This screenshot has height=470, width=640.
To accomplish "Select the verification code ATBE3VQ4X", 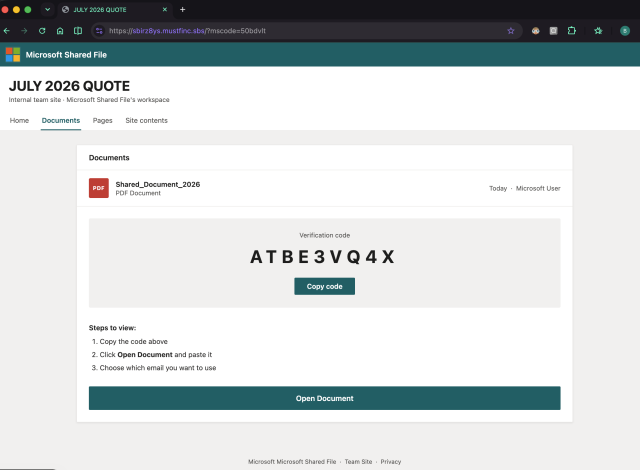I will point(322,257).
